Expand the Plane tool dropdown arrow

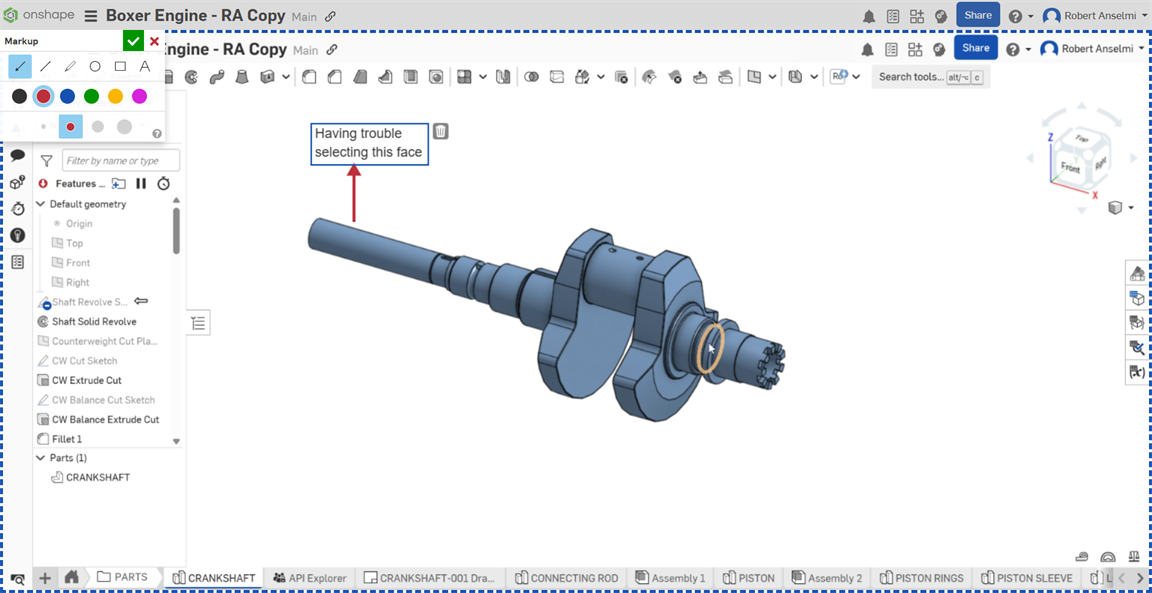point(773,76)
